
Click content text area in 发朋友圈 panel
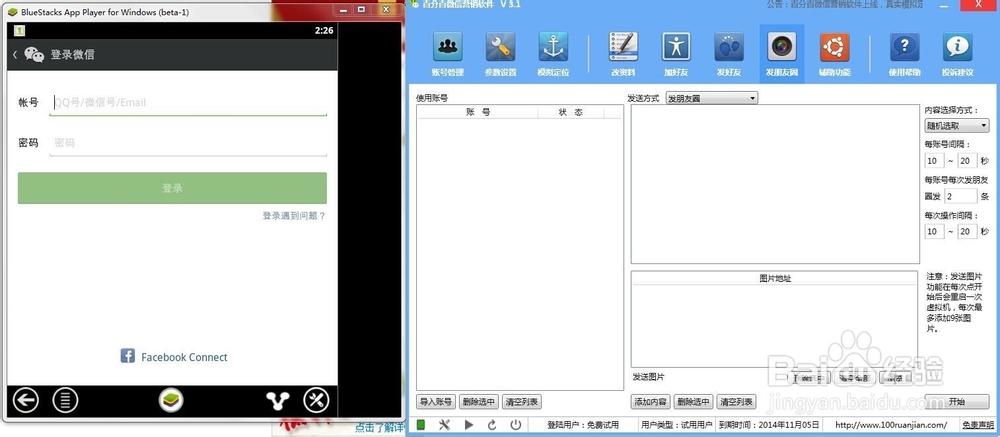pos(775,184)
